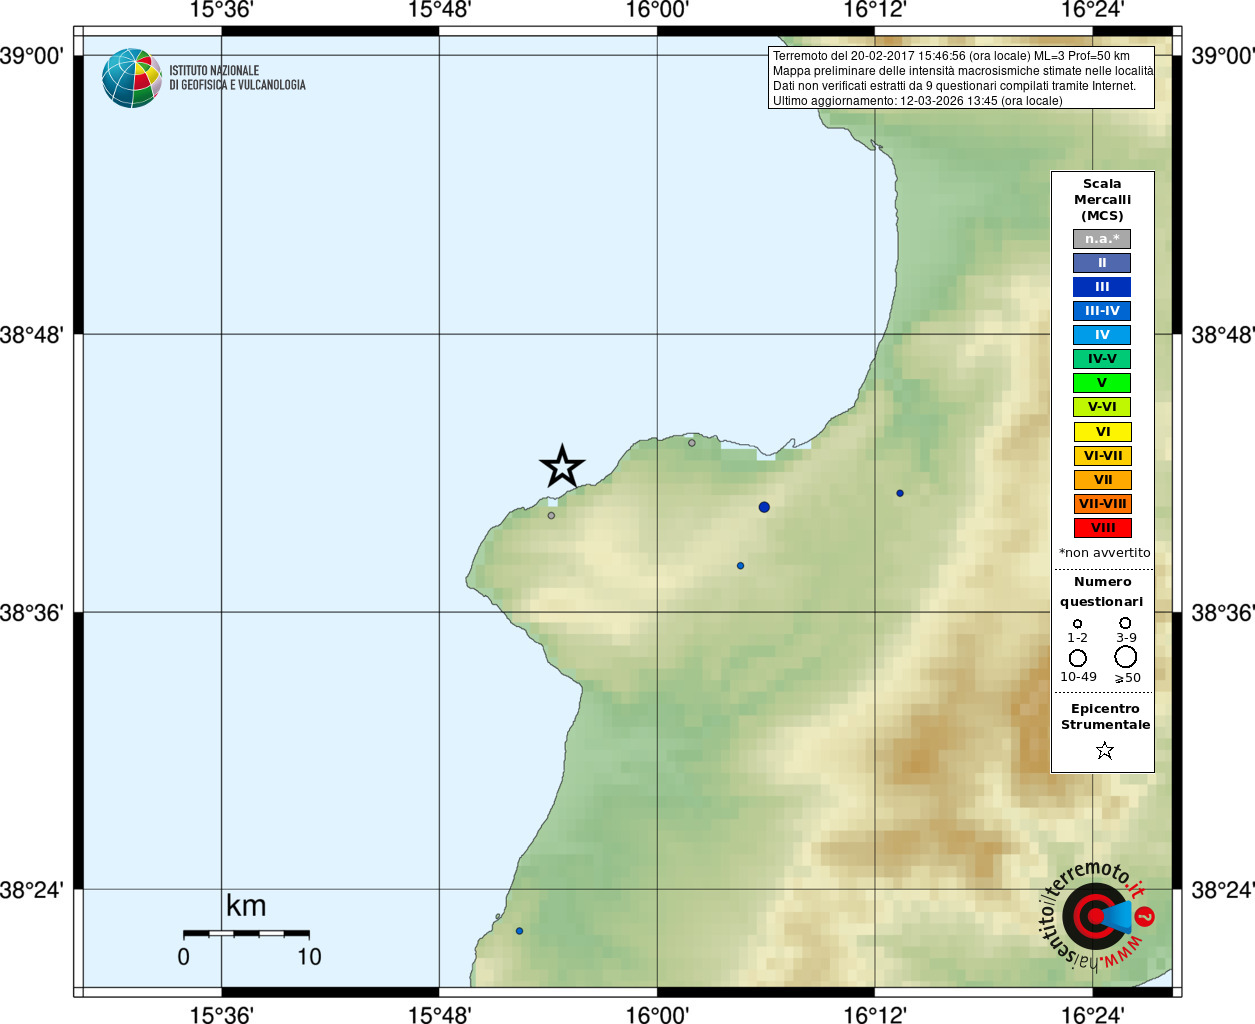Click the 'Scala Mercalli (MCS)' legend title

(1102, 200)
